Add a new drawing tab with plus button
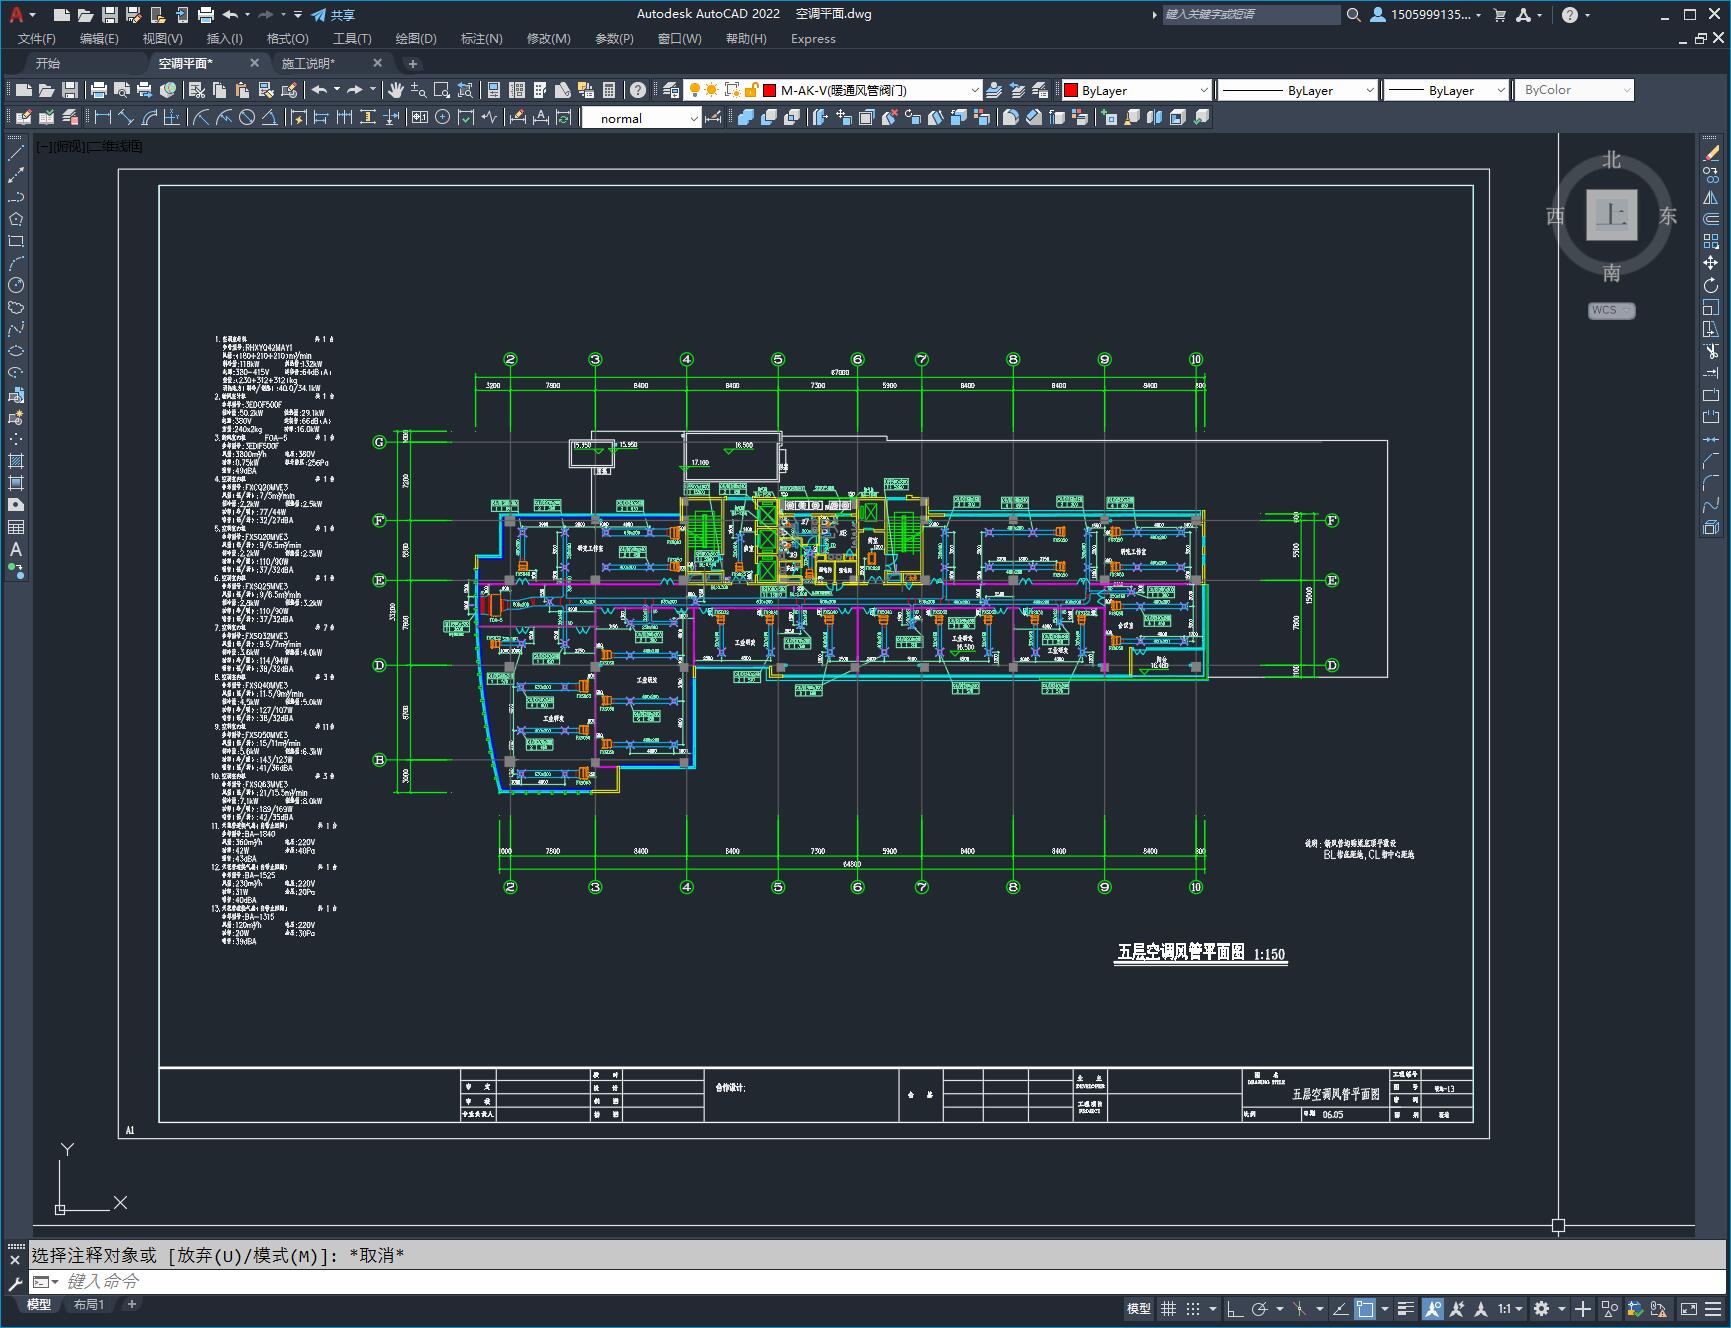 413,63
